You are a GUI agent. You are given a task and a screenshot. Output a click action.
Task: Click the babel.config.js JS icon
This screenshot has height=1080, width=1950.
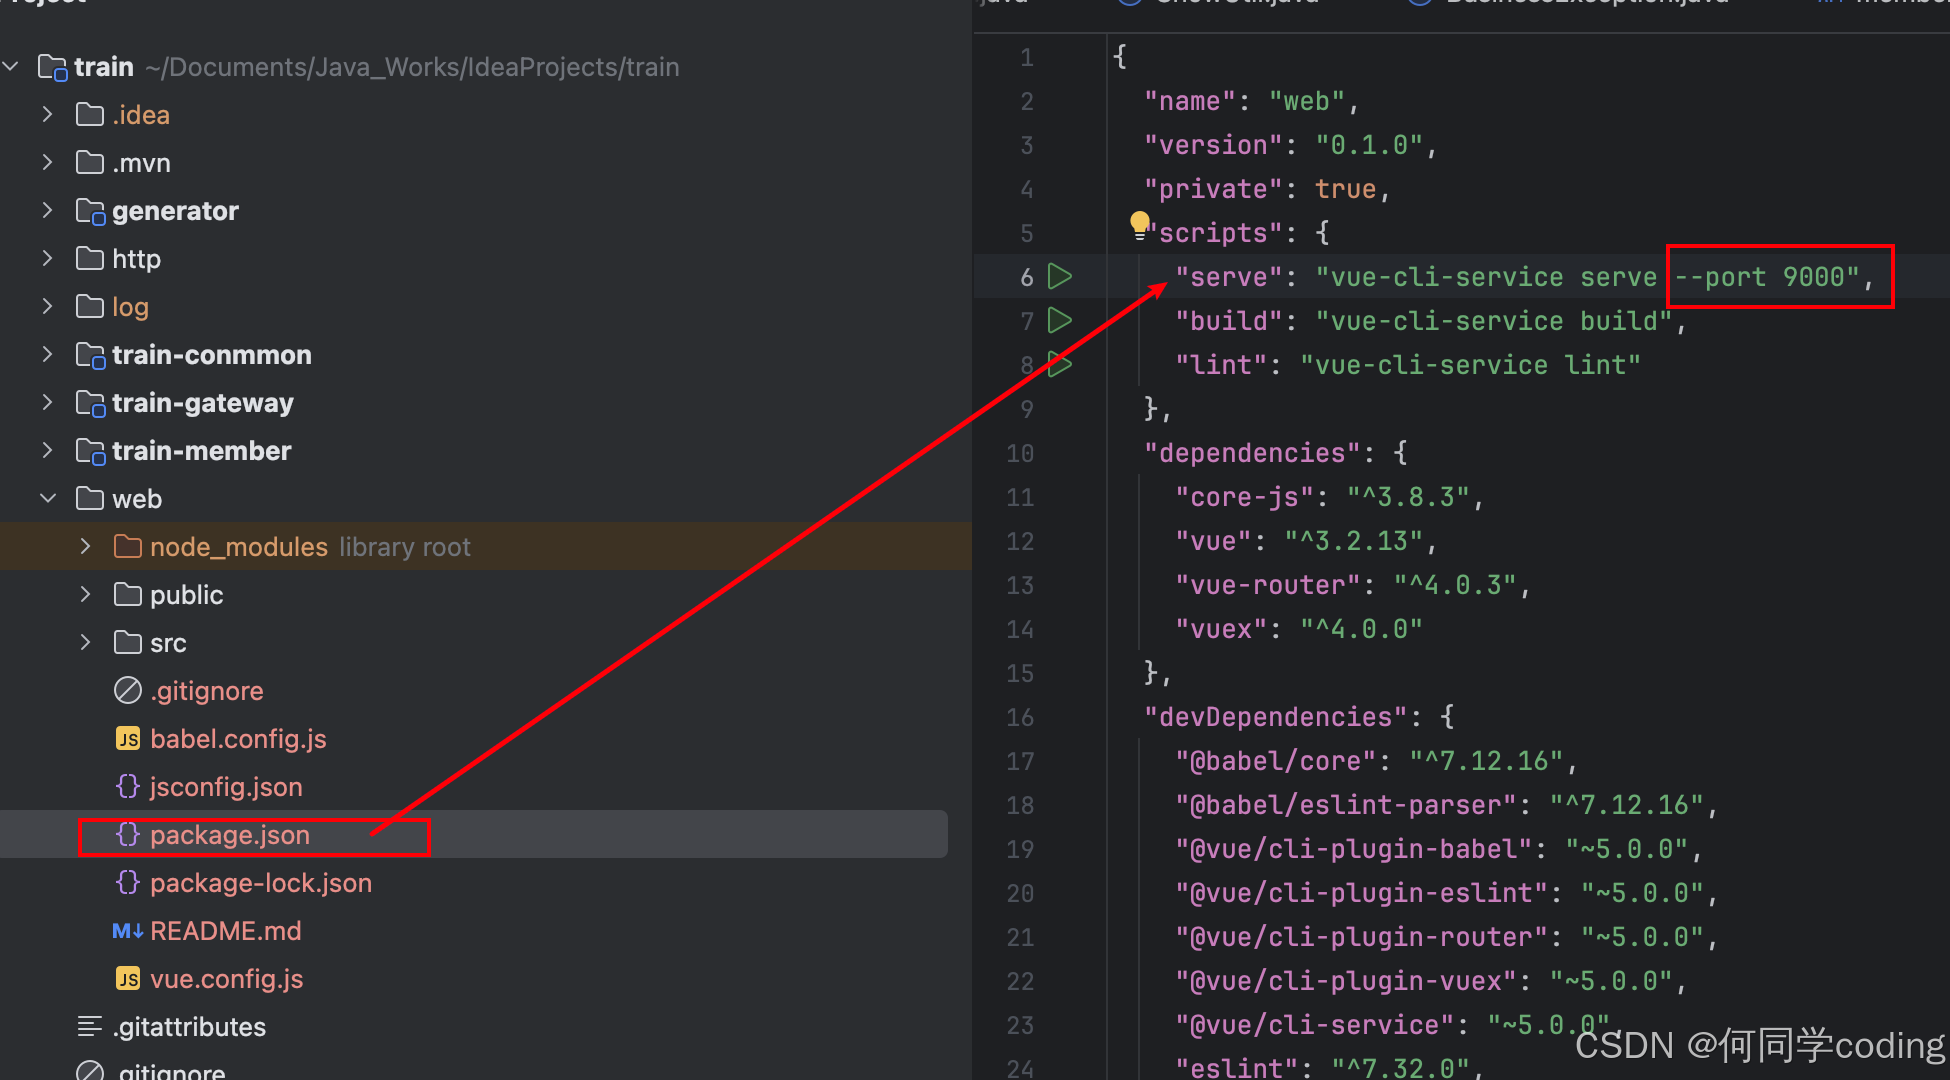[x=128, y=739]
